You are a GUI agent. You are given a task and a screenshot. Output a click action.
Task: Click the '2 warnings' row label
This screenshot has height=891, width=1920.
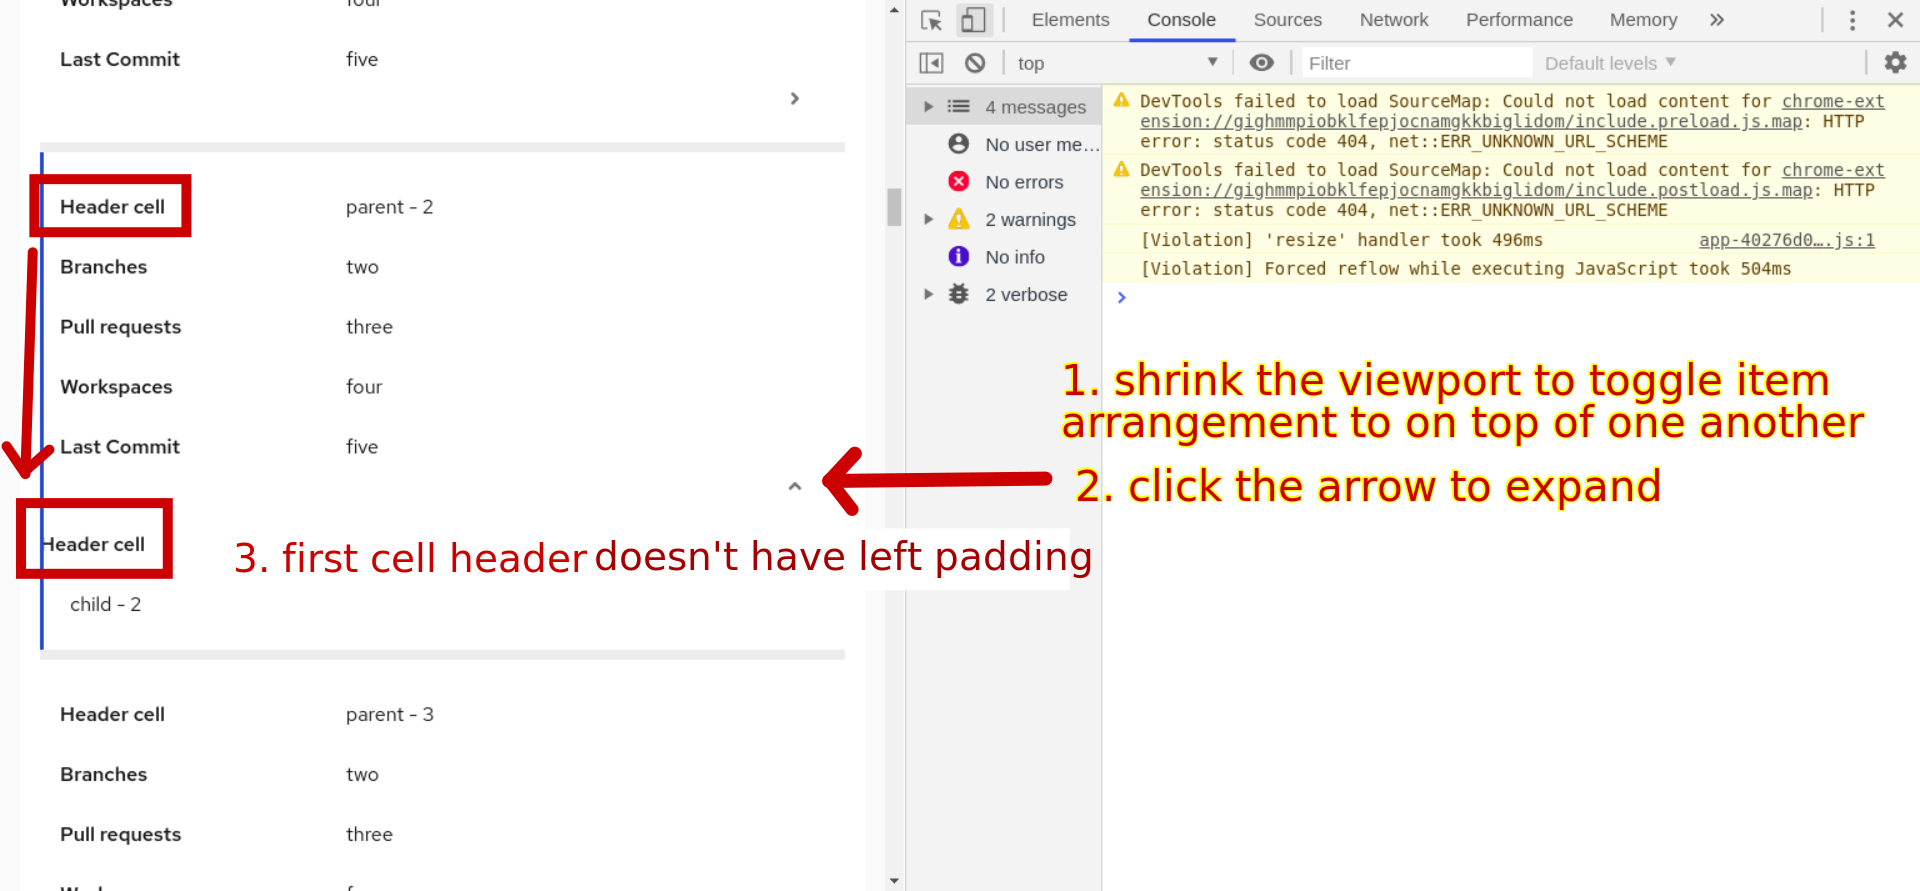click(1030, 219)
